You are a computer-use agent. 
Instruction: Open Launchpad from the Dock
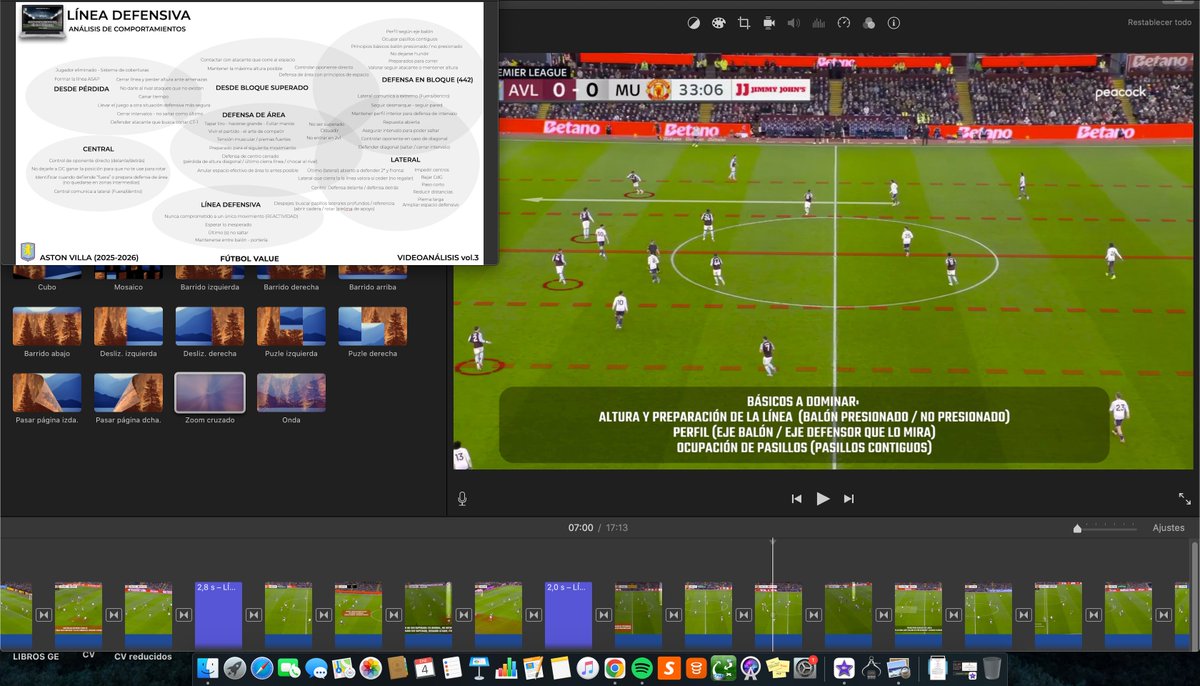click(235, 667)
